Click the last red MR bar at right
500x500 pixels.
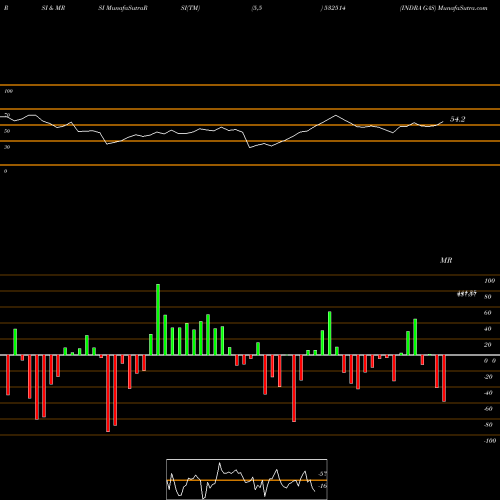pyautogui.click(x=444, y=378)
